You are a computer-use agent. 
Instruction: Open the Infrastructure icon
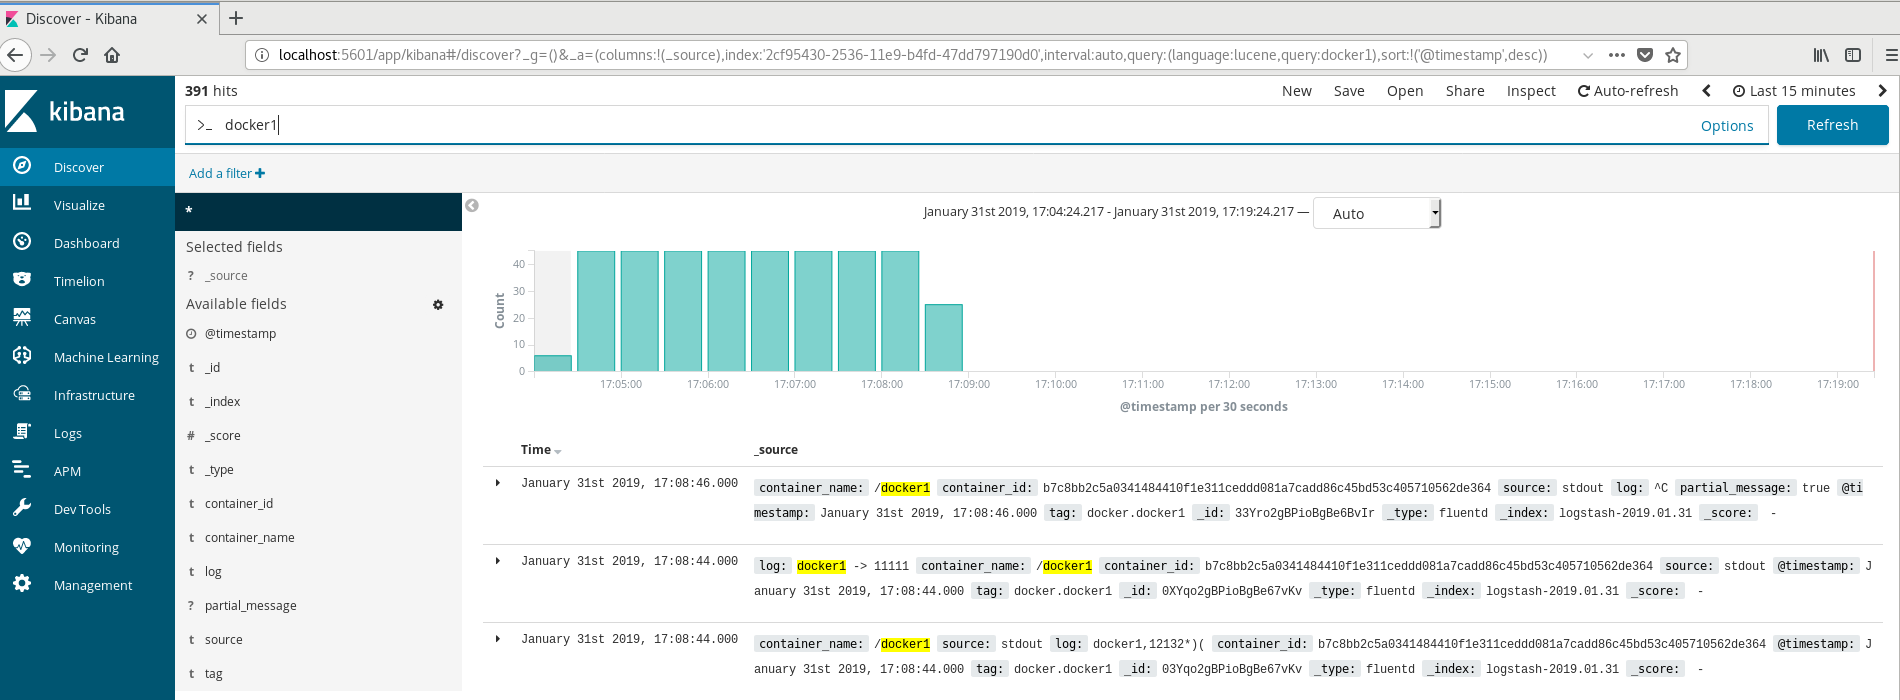22,394
